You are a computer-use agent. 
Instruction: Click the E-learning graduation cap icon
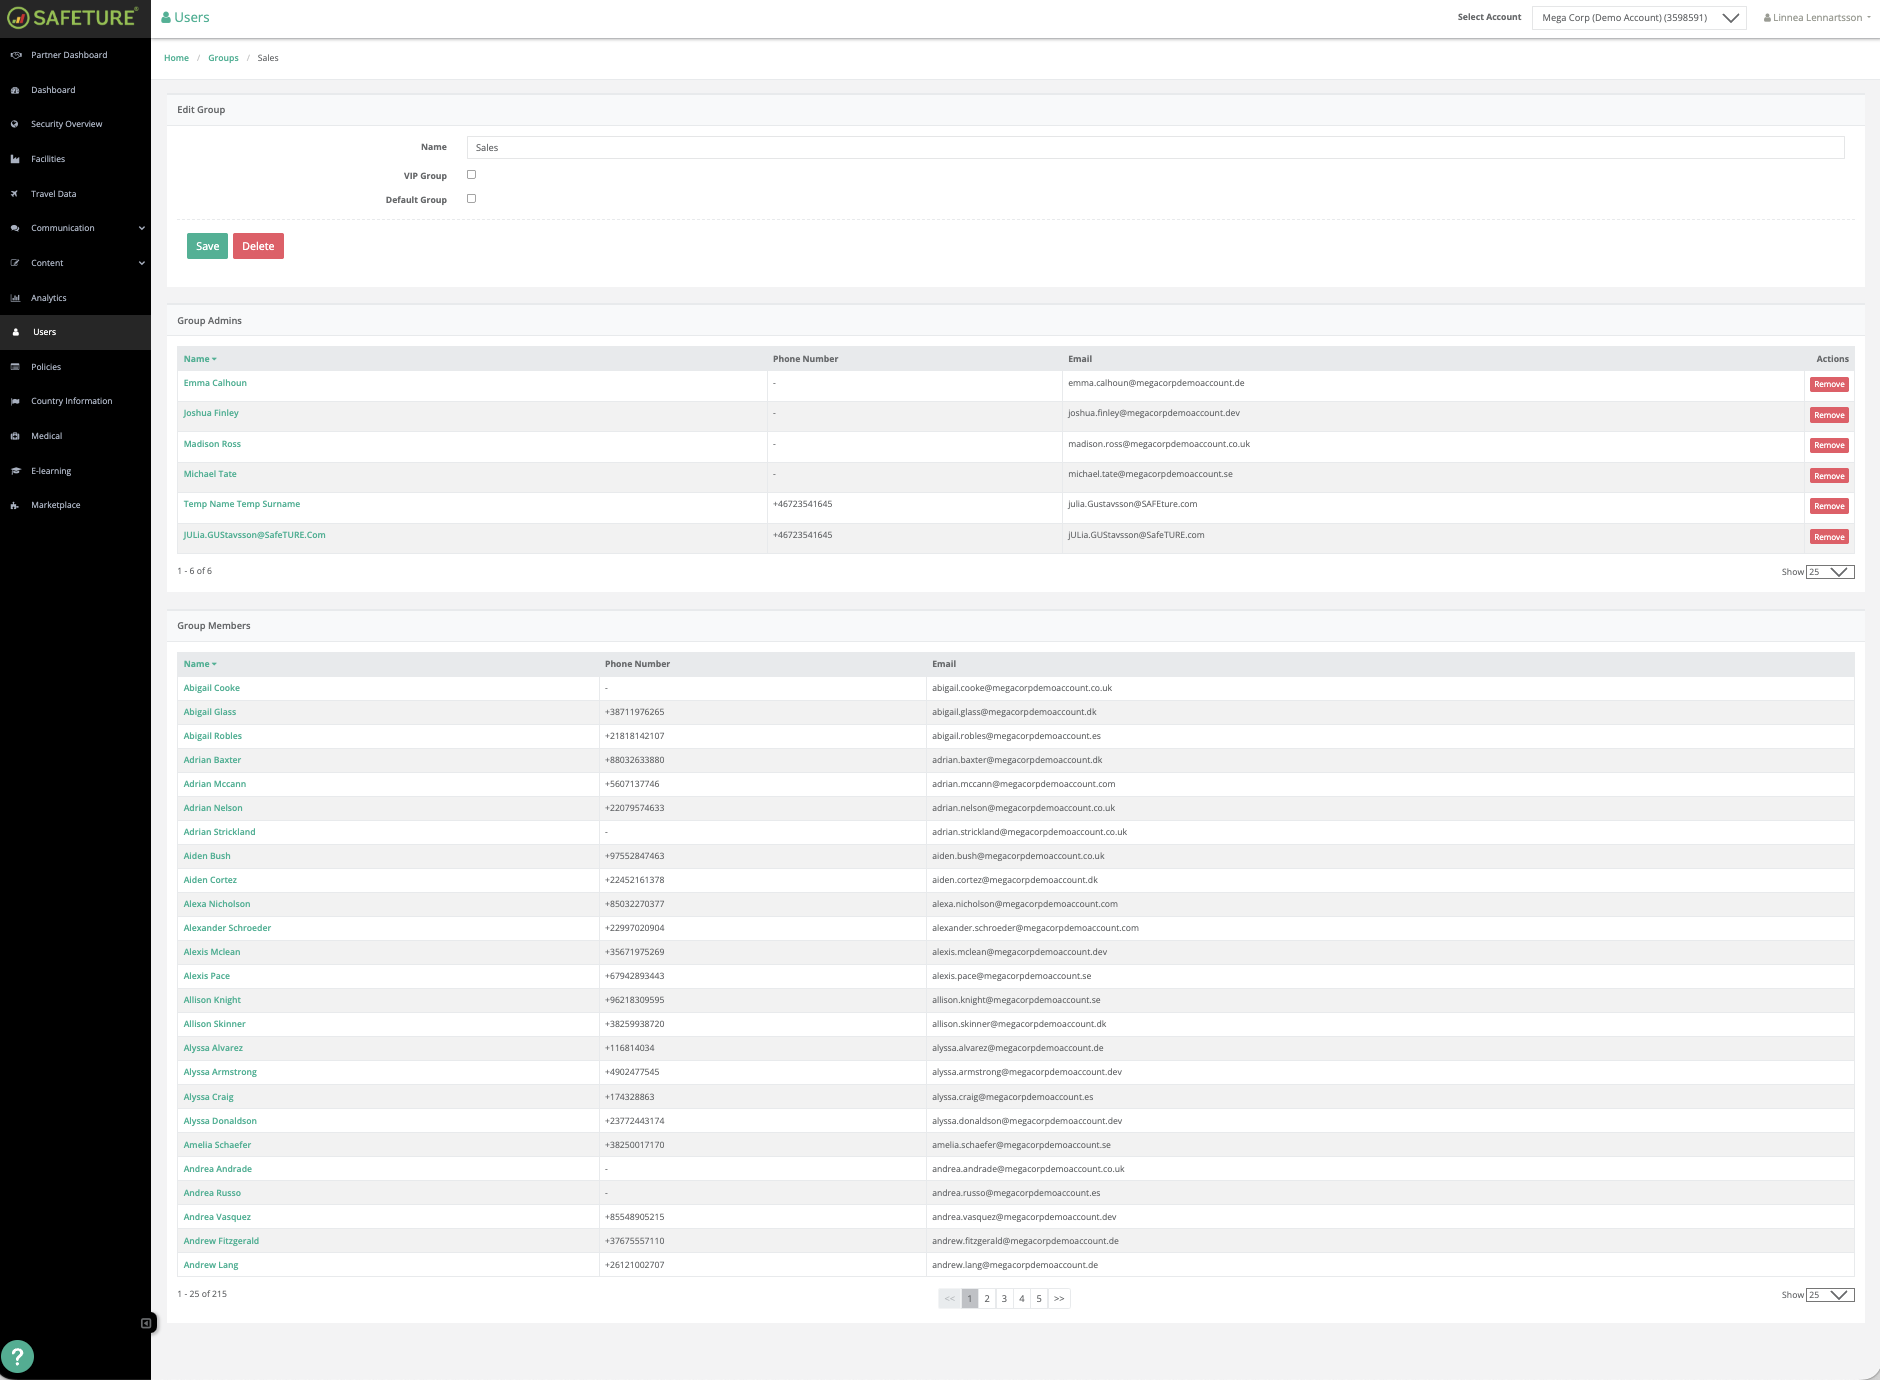click(15, 471)
